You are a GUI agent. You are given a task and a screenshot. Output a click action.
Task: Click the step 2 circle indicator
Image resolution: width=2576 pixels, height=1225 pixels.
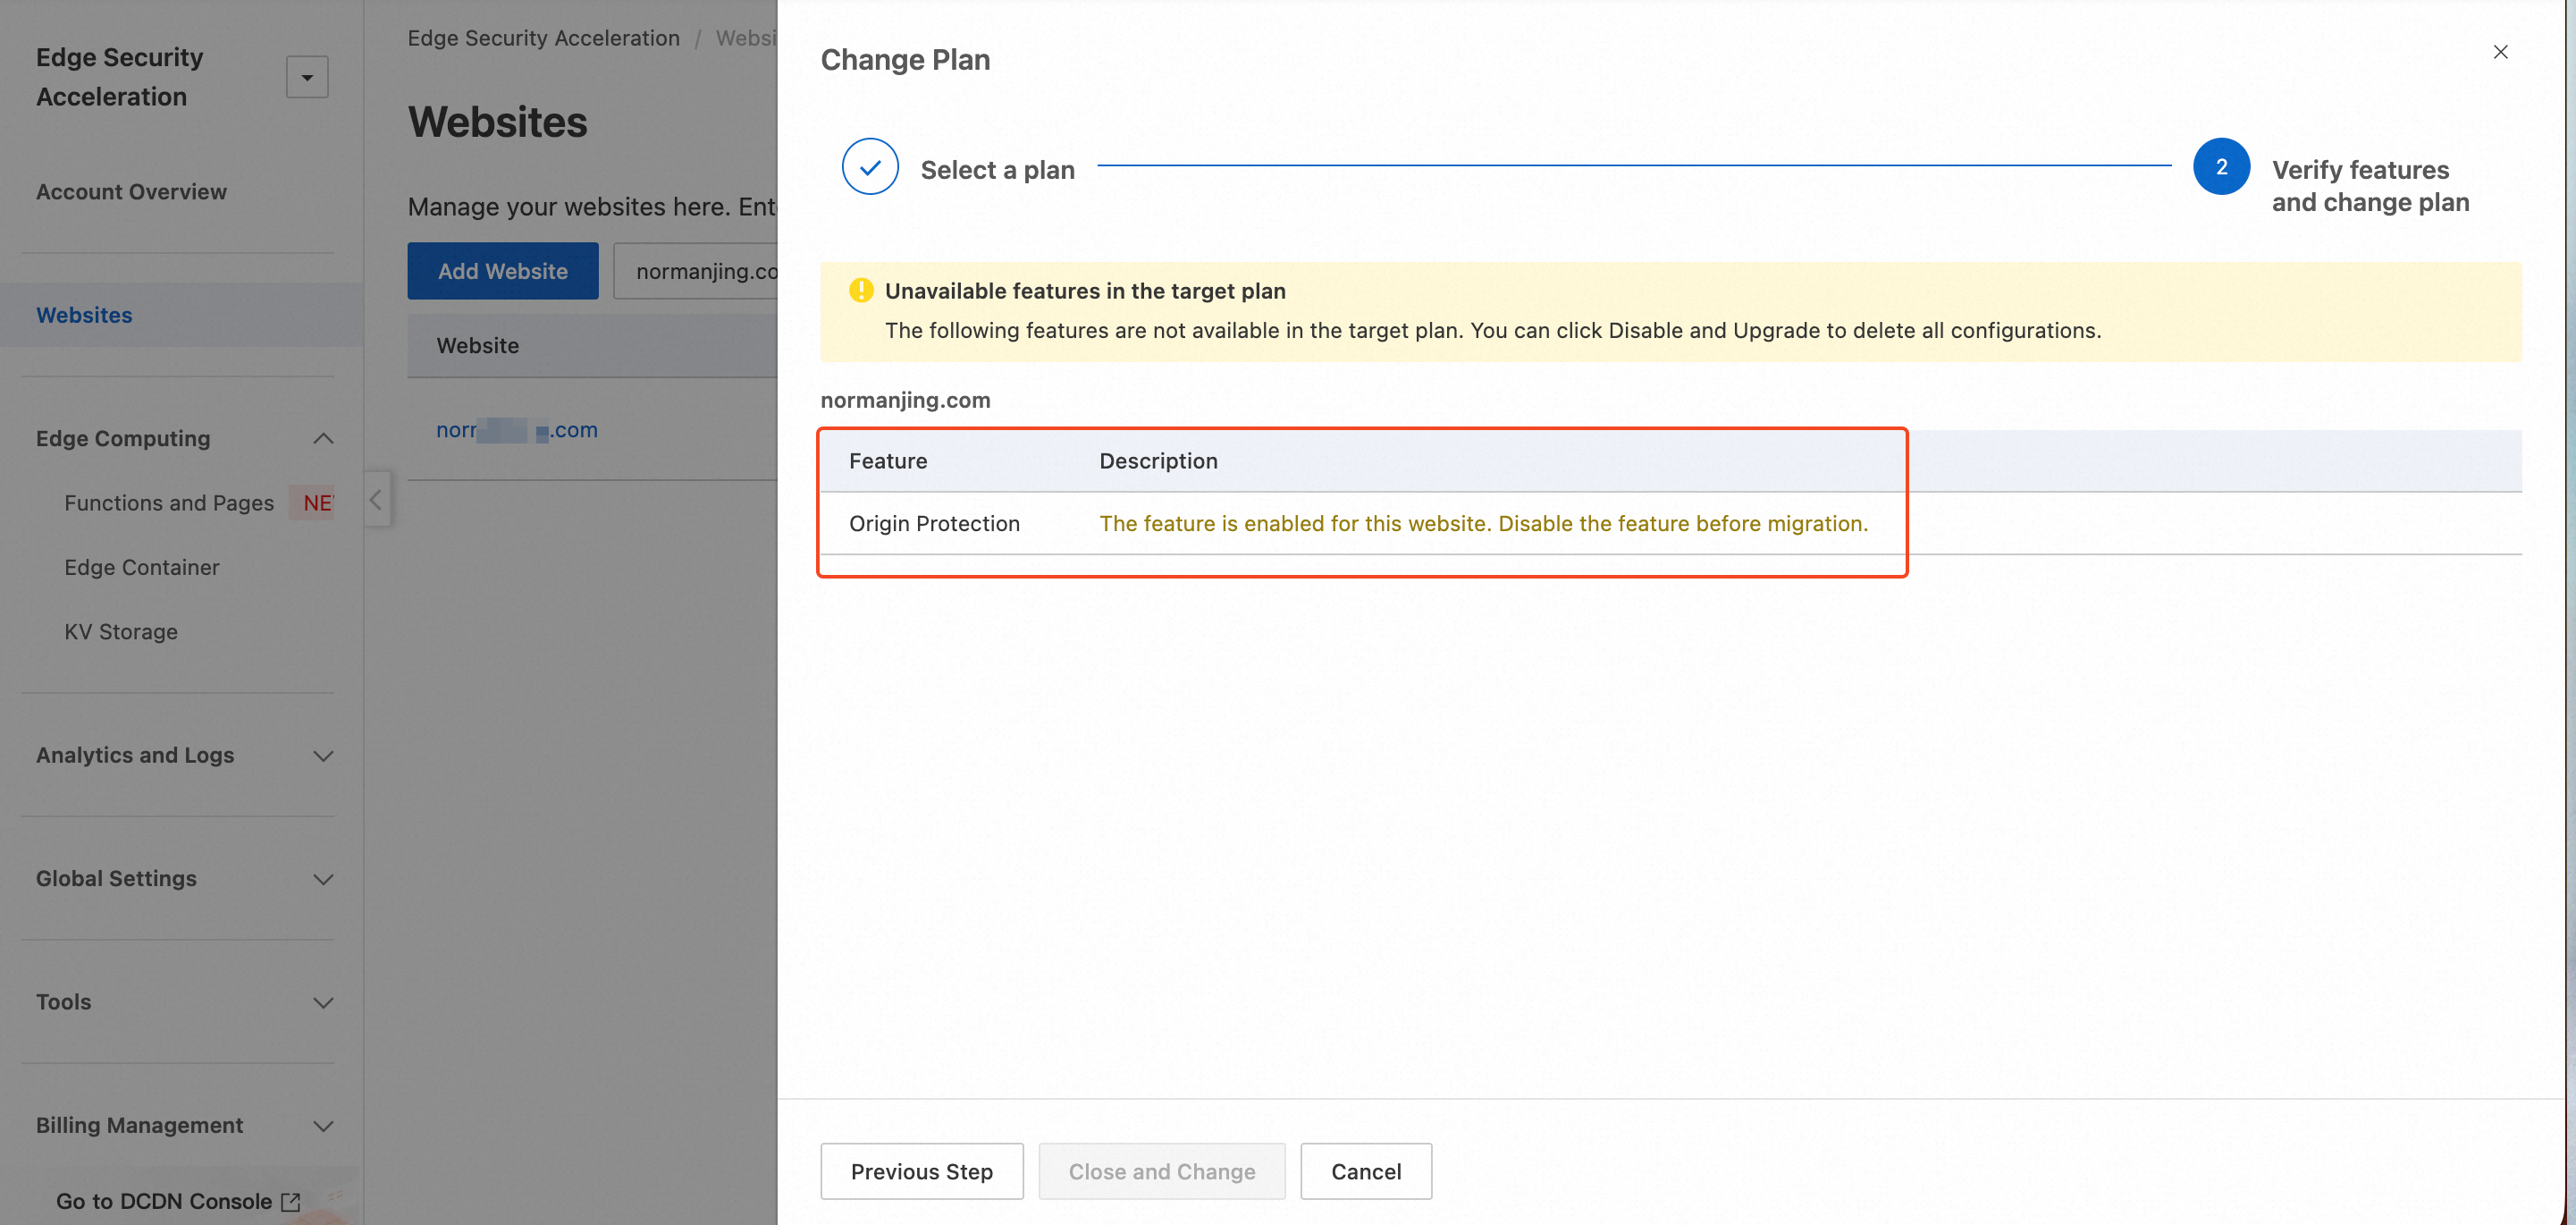[2220, 167]
